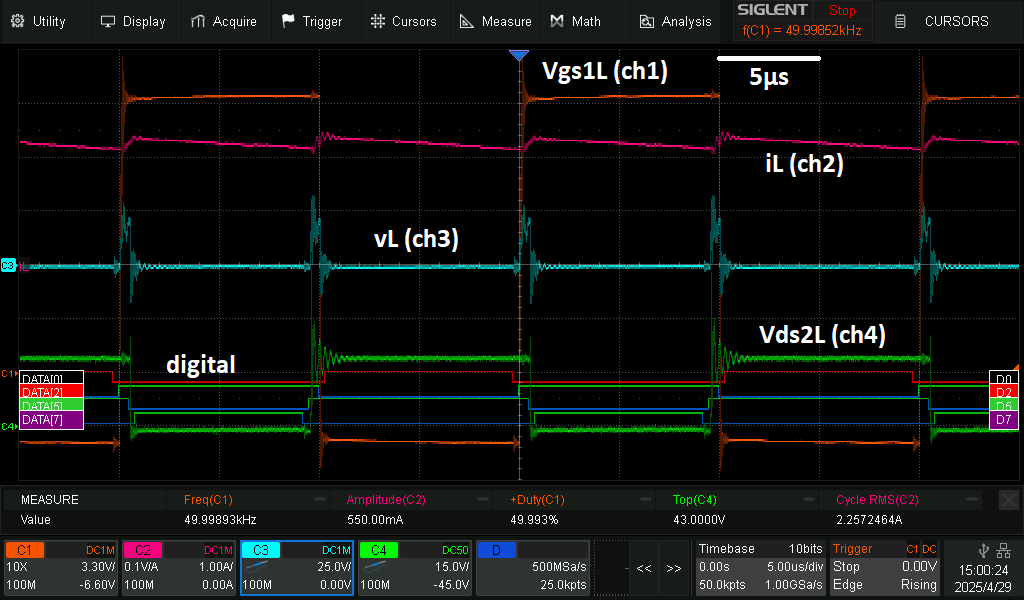Click the Acquire menu icon
The image size is (1024, 600).
[199, 21]
